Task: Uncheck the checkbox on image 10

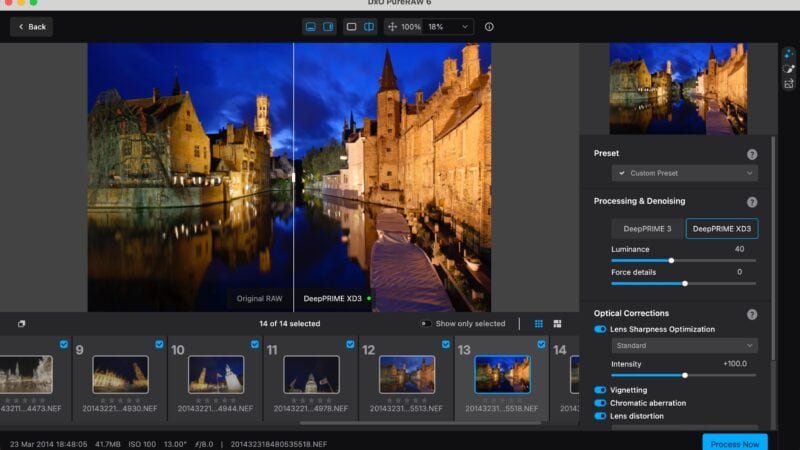Action: coord(255,344)
